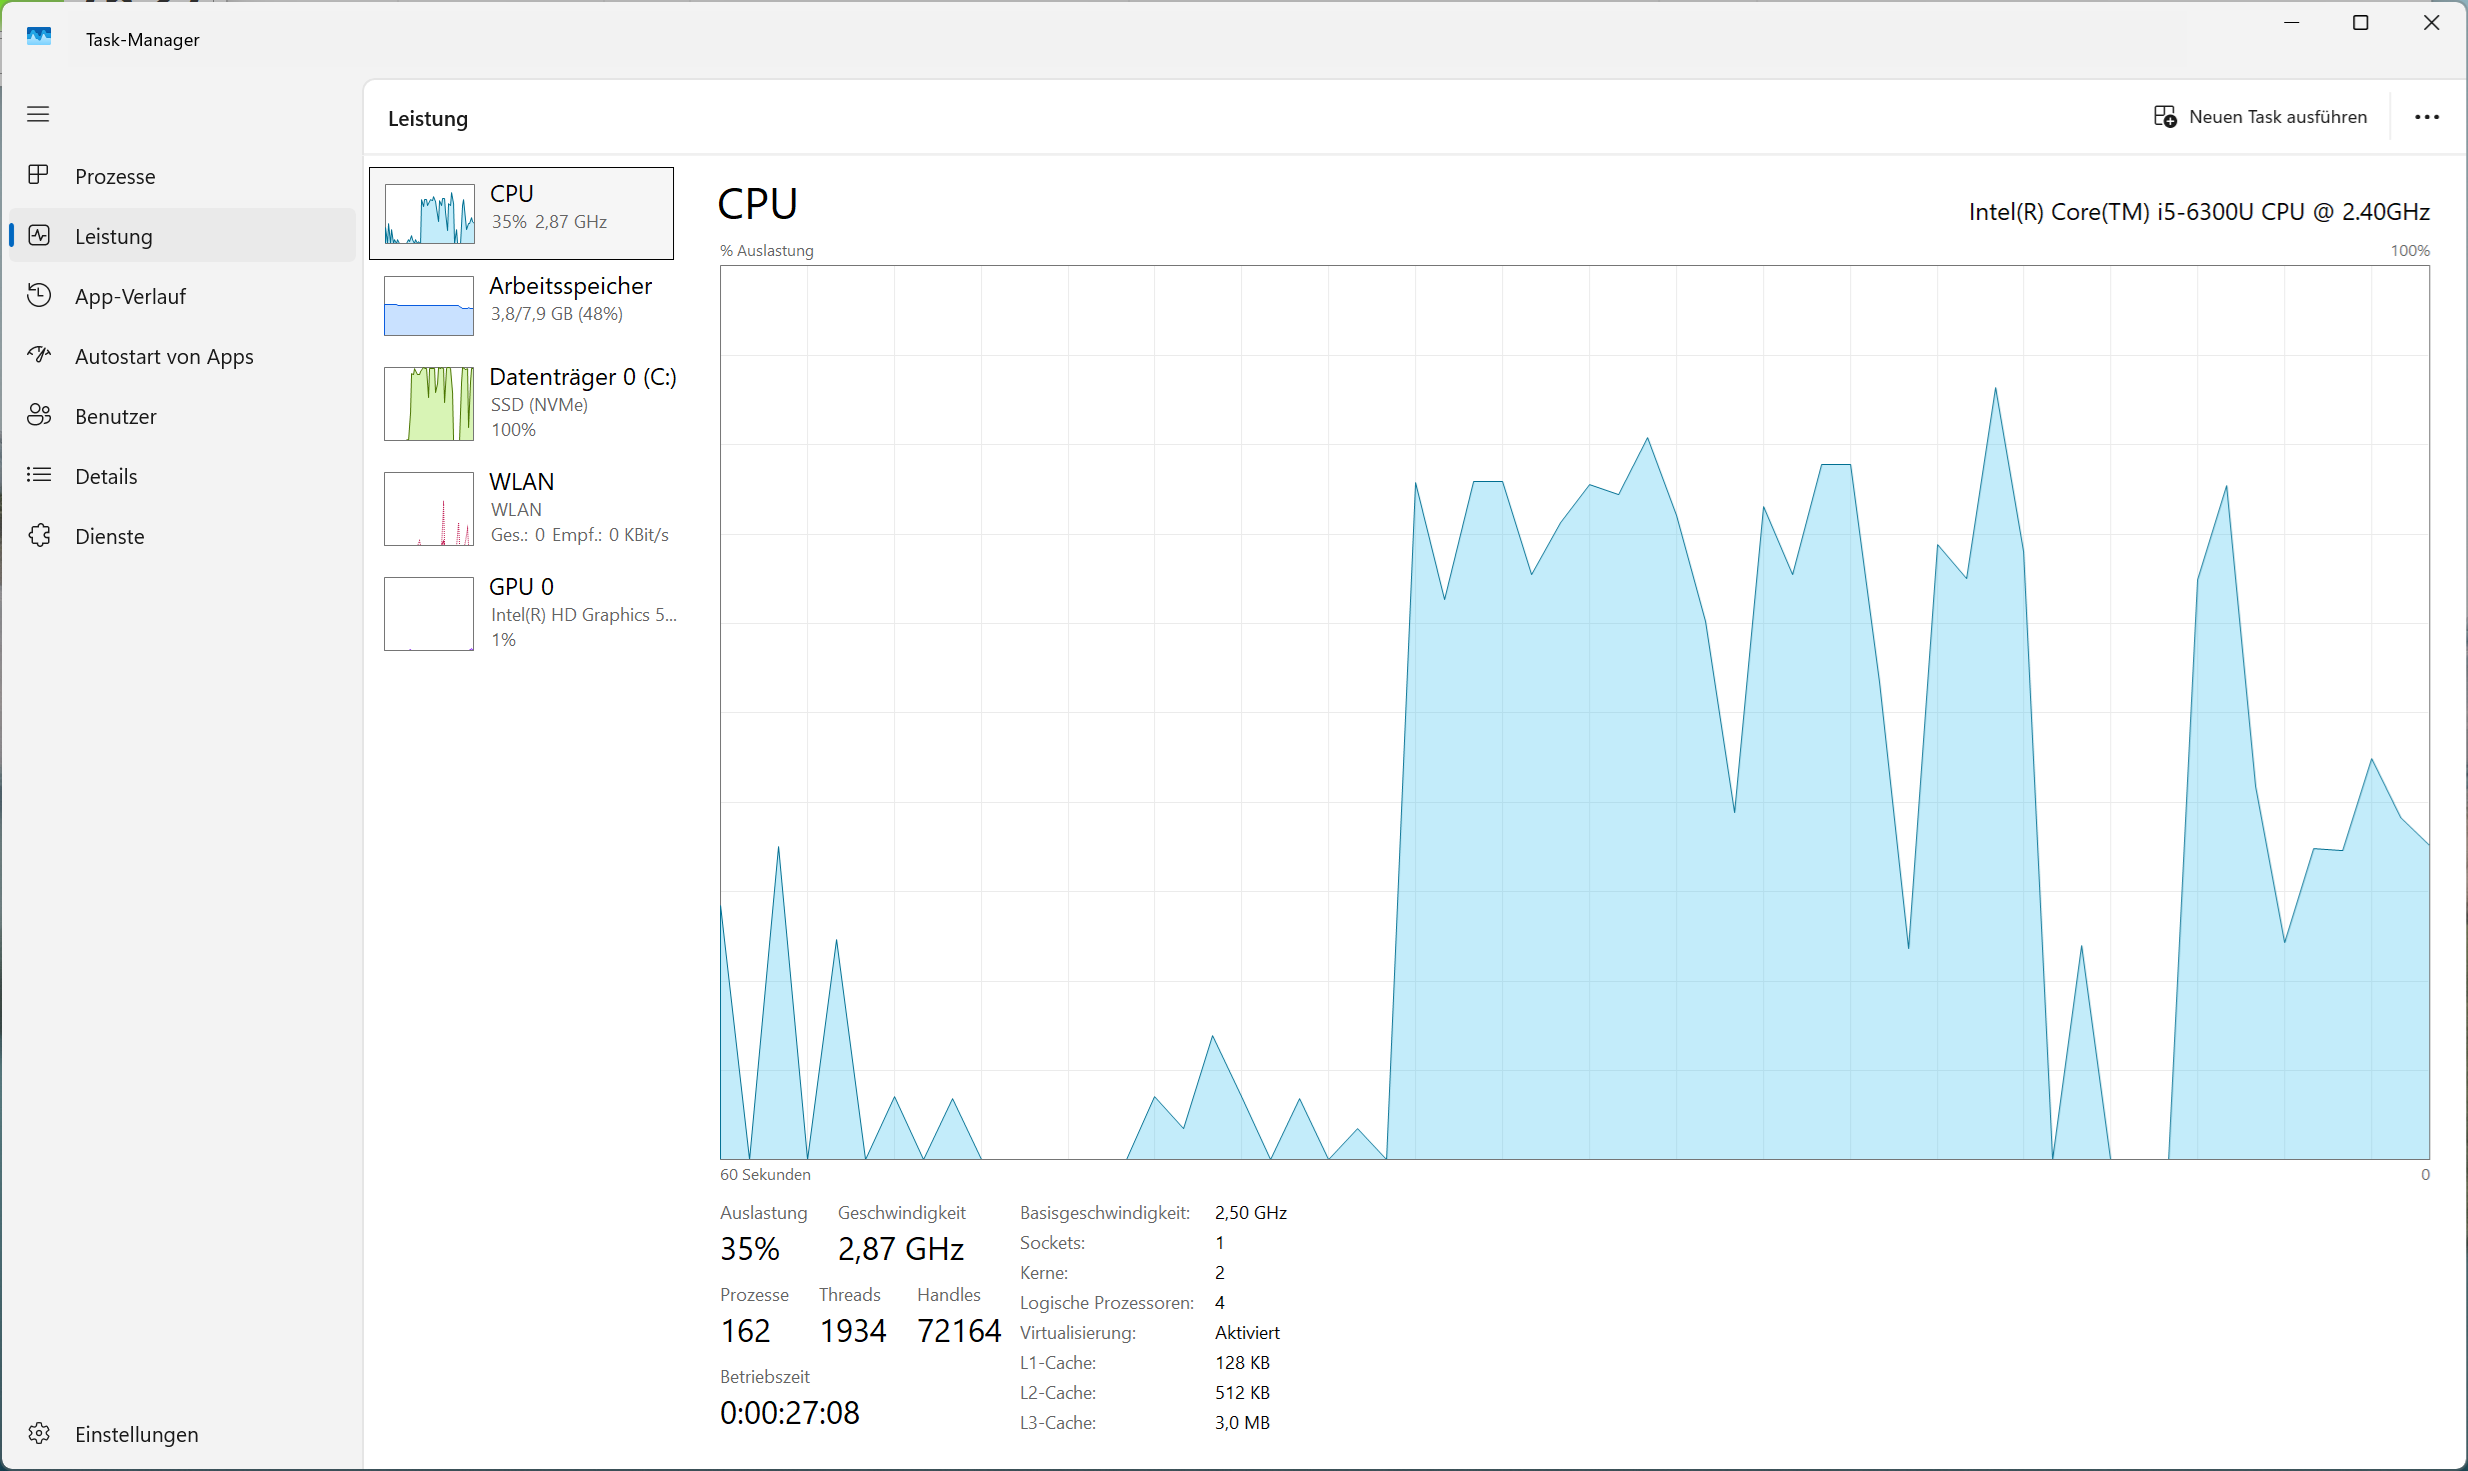Open the three-dot menu in the top right

[2428, 117]
